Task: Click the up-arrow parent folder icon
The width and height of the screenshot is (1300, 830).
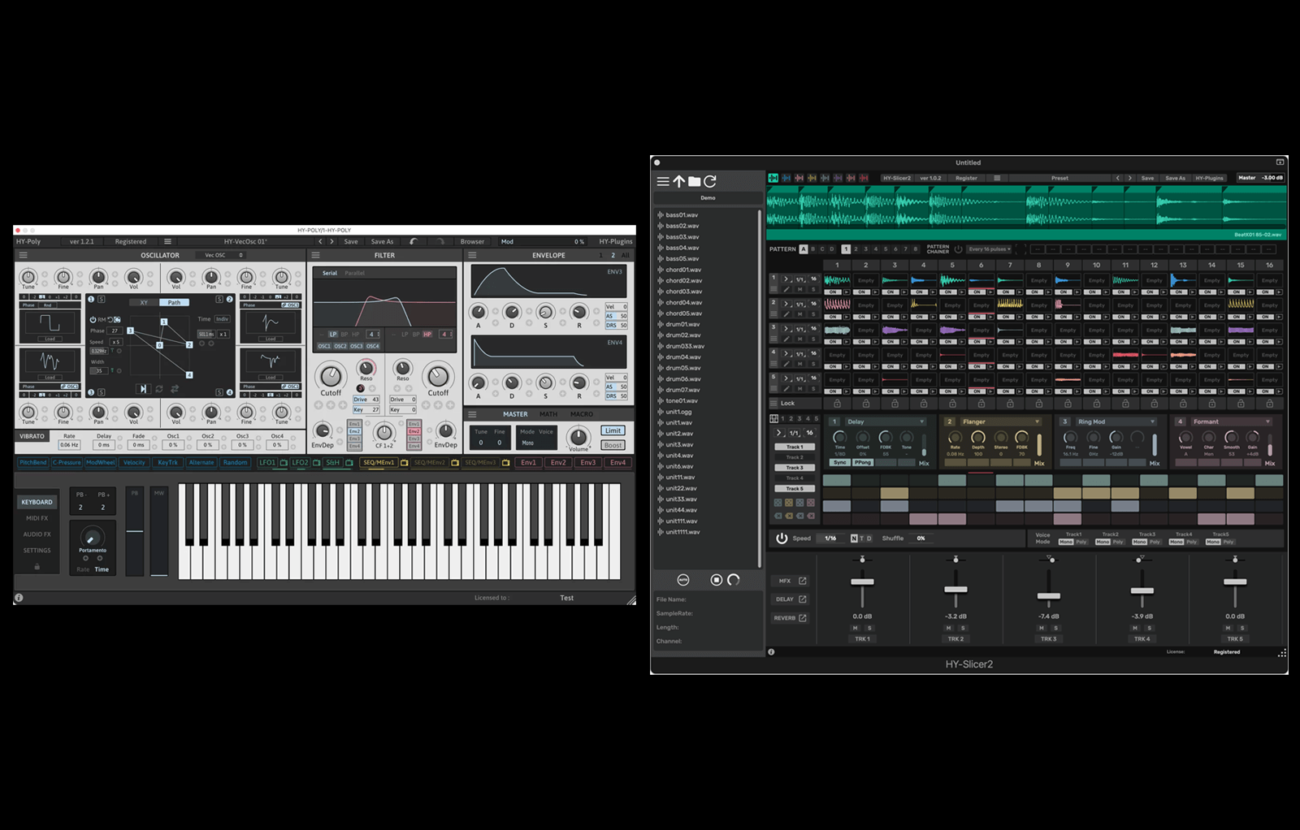Action: point(678,181)
